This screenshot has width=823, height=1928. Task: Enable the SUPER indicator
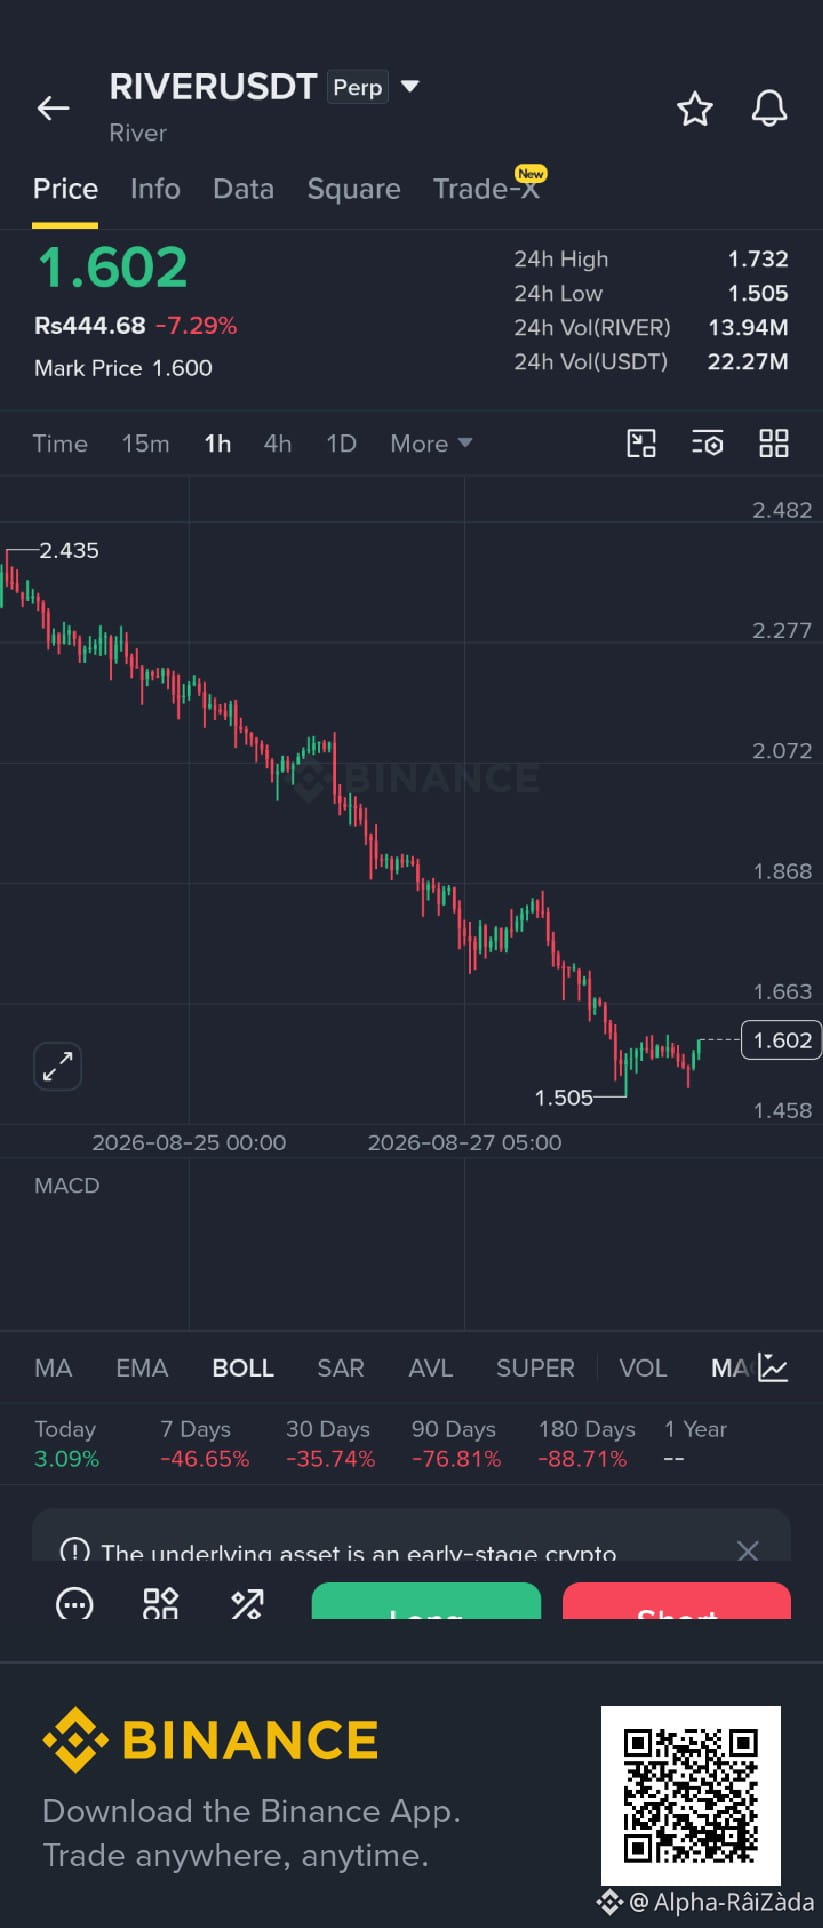[x=535, y=1368]
